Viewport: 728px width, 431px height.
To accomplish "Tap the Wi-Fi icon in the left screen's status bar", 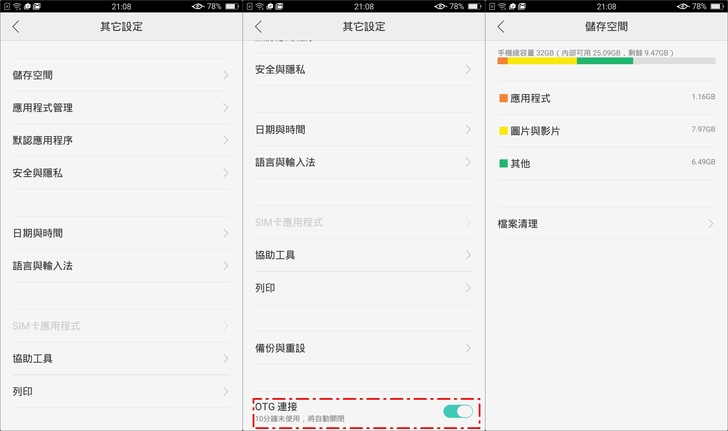I will [17, 7].
